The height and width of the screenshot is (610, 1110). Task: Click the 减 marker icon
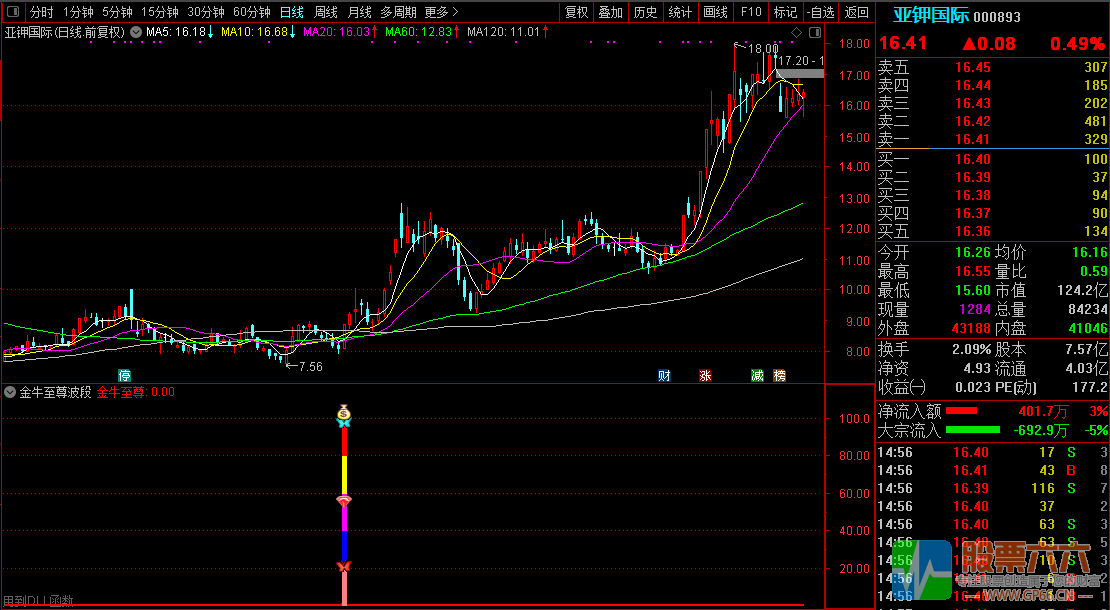click(757, 376)
